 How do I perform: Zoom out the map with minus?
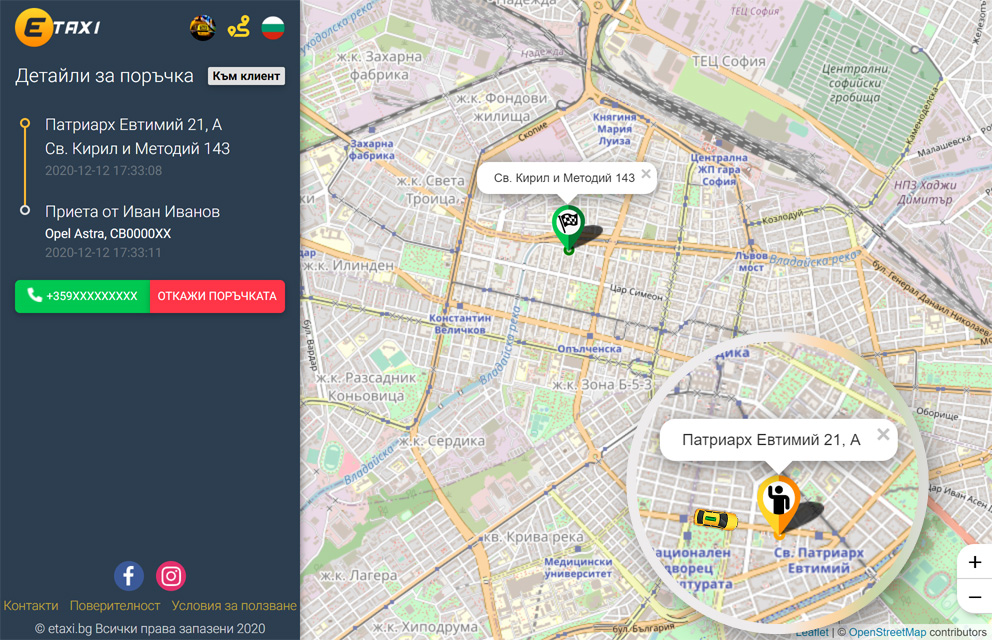tap(975, 596)
